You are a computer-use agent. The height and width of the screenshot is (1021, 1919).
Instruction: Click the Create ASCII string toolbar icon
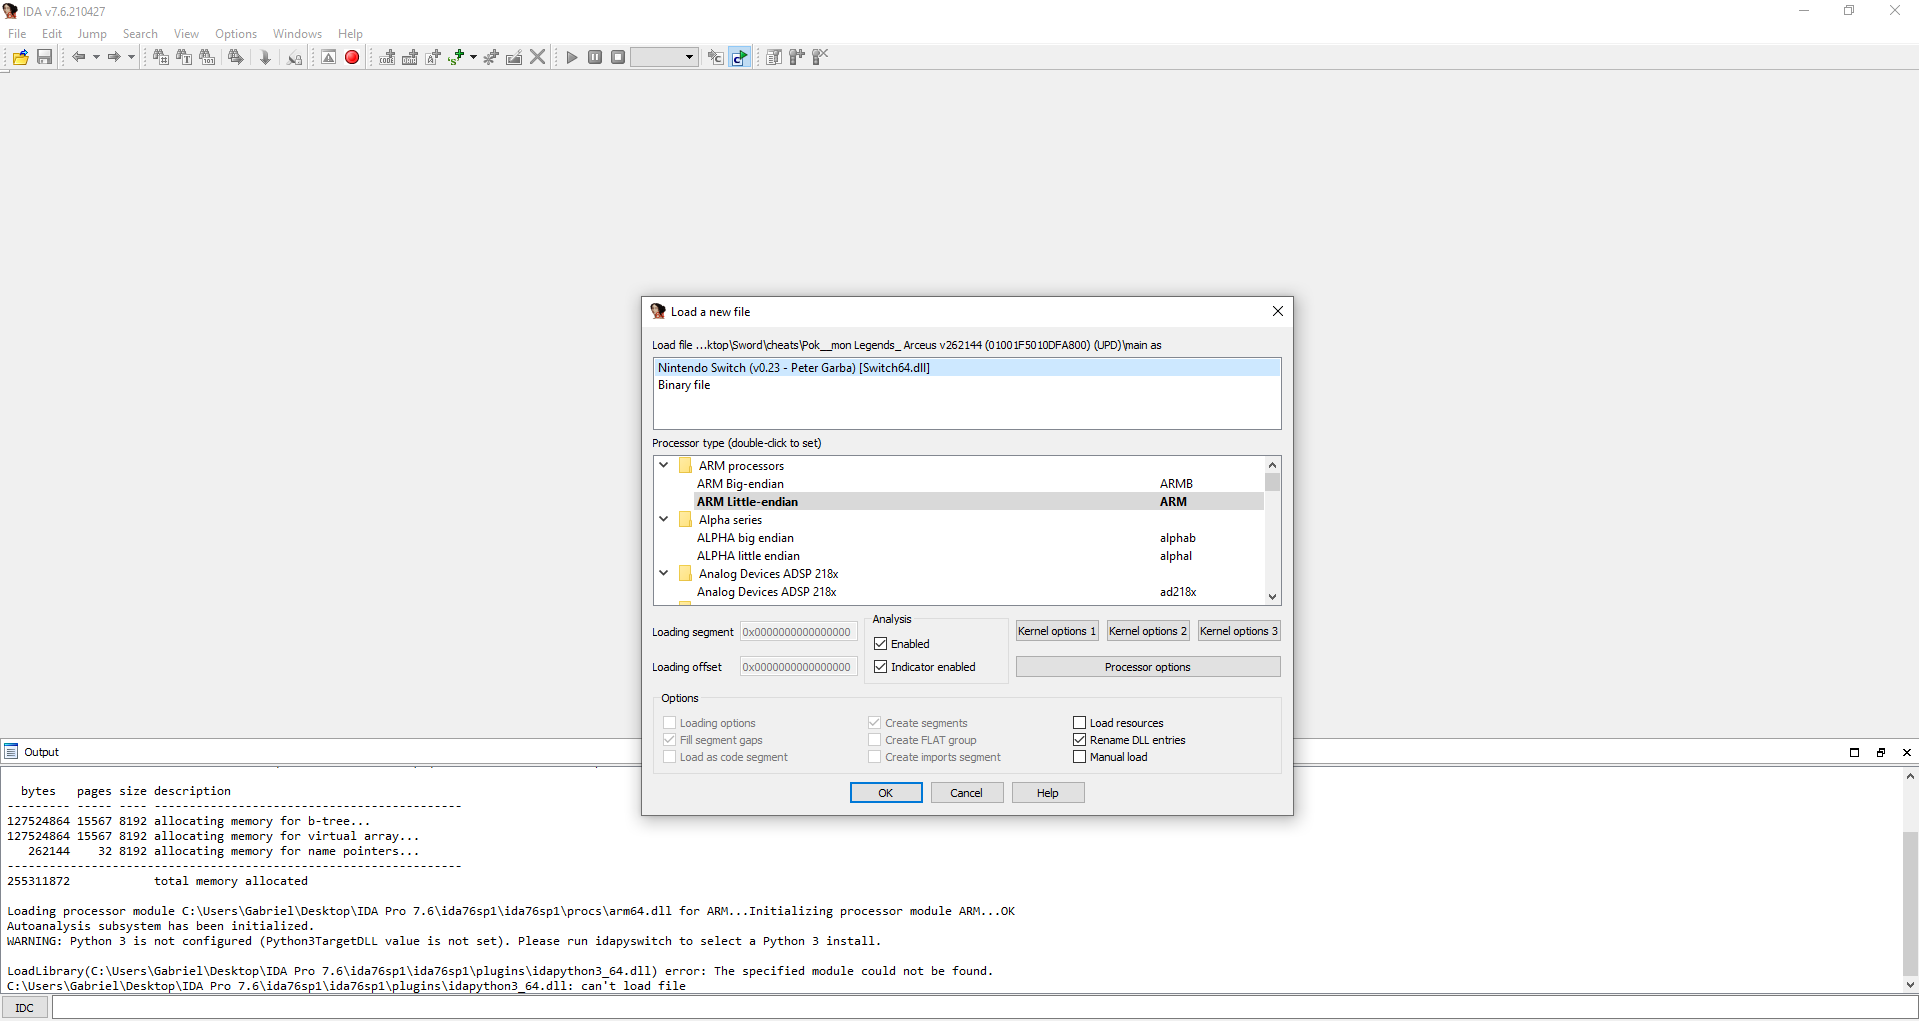click(x=433, y=57)
